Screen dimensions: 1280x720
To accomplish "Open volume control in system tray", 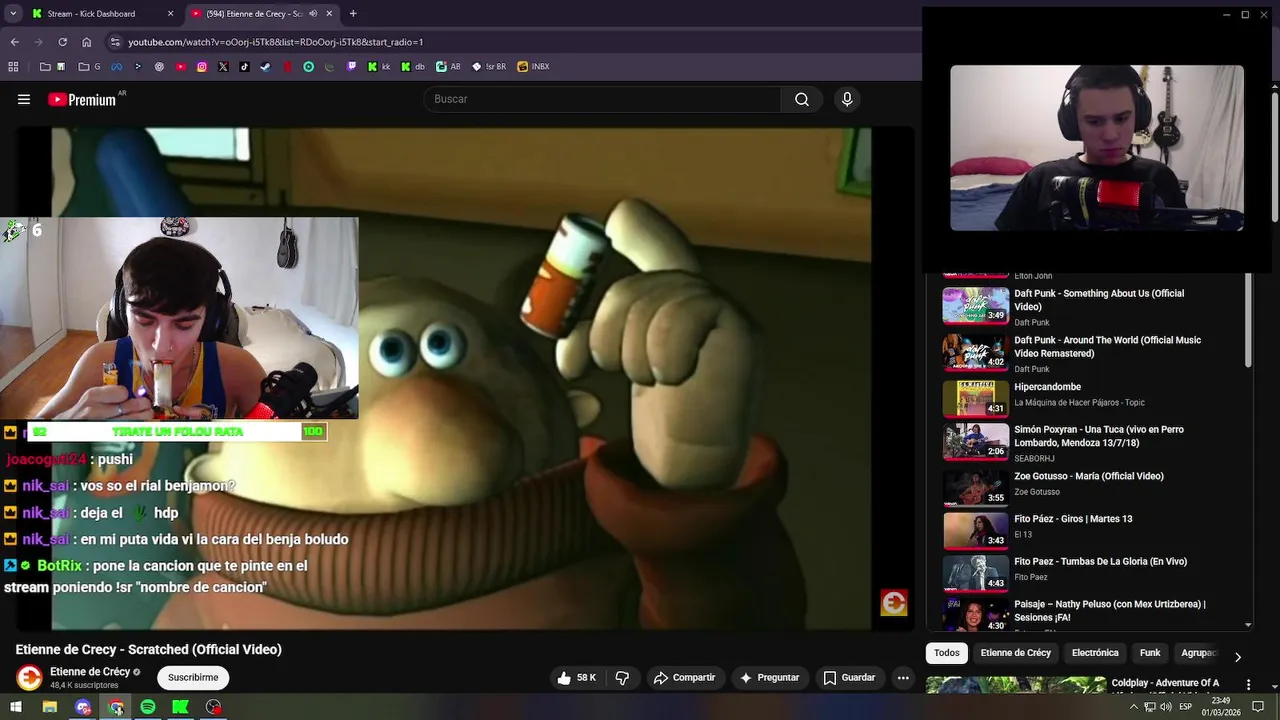I will [x=1165, y=707].
